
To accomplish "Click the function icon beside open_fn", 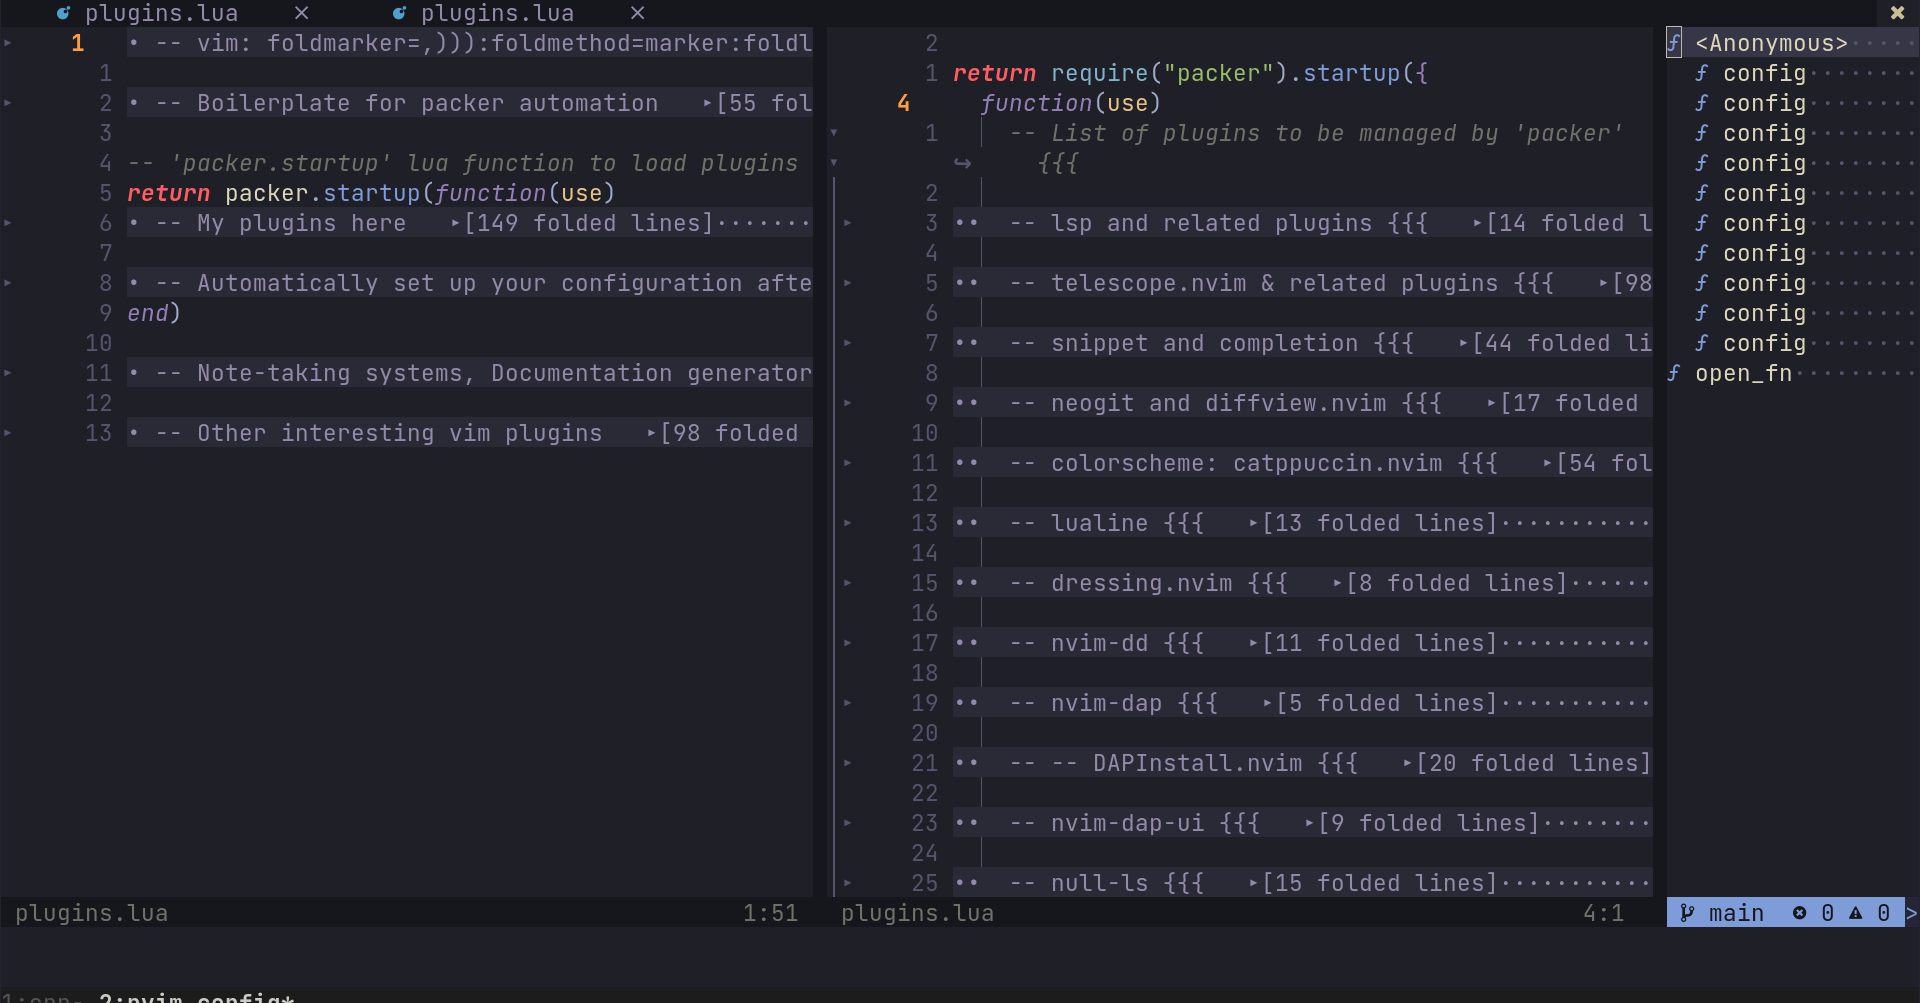I will coord(1674,373).
